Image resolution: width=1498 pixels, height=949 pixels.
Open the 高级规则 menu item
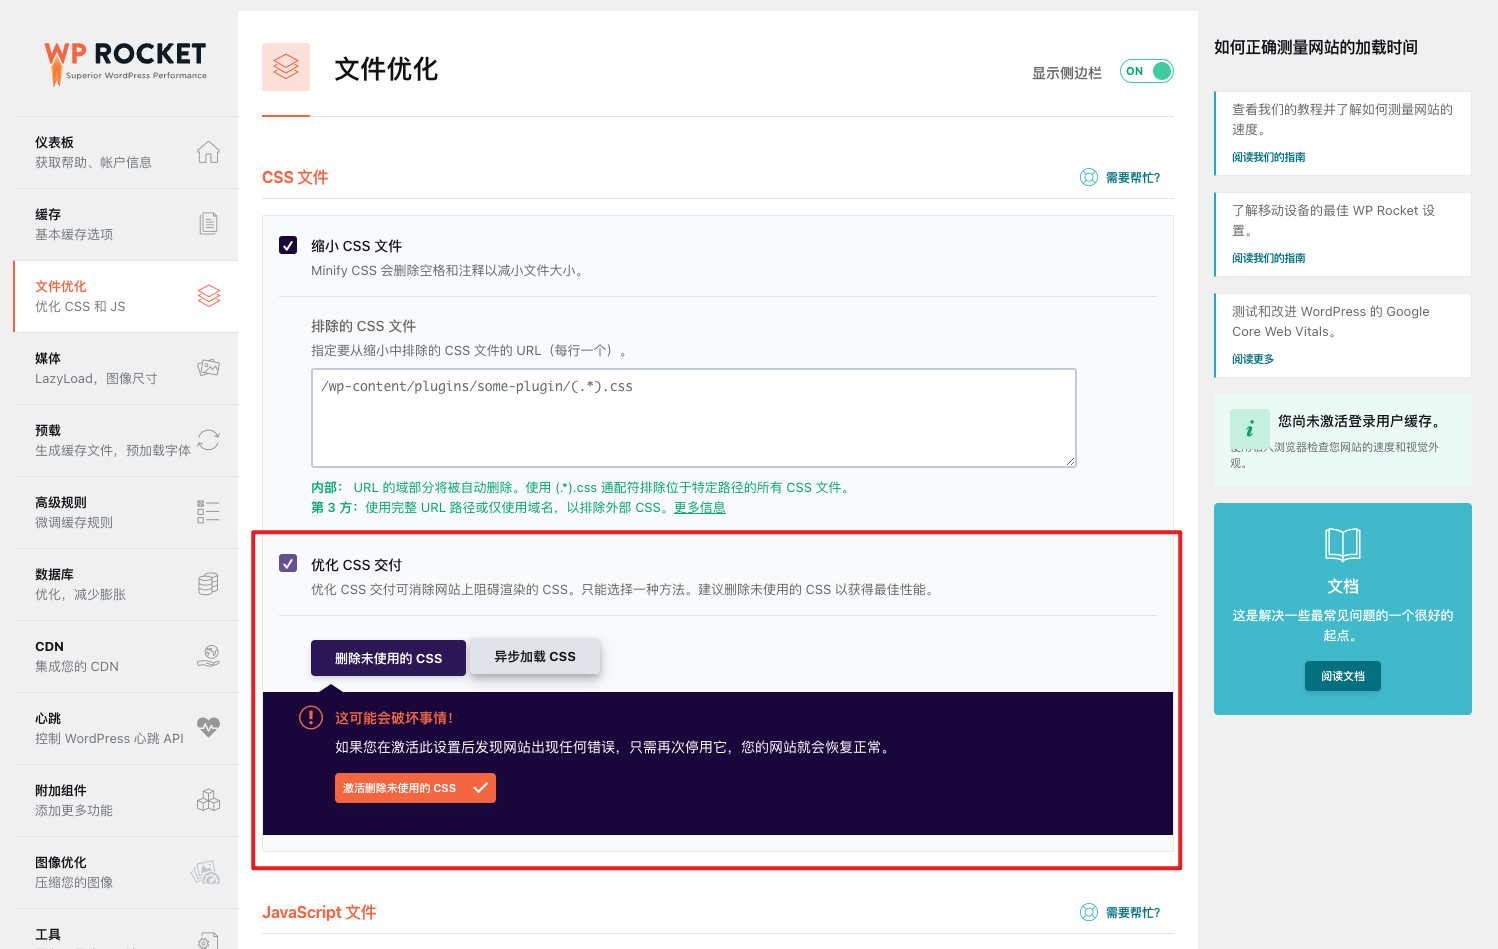[x=126, y=512]
